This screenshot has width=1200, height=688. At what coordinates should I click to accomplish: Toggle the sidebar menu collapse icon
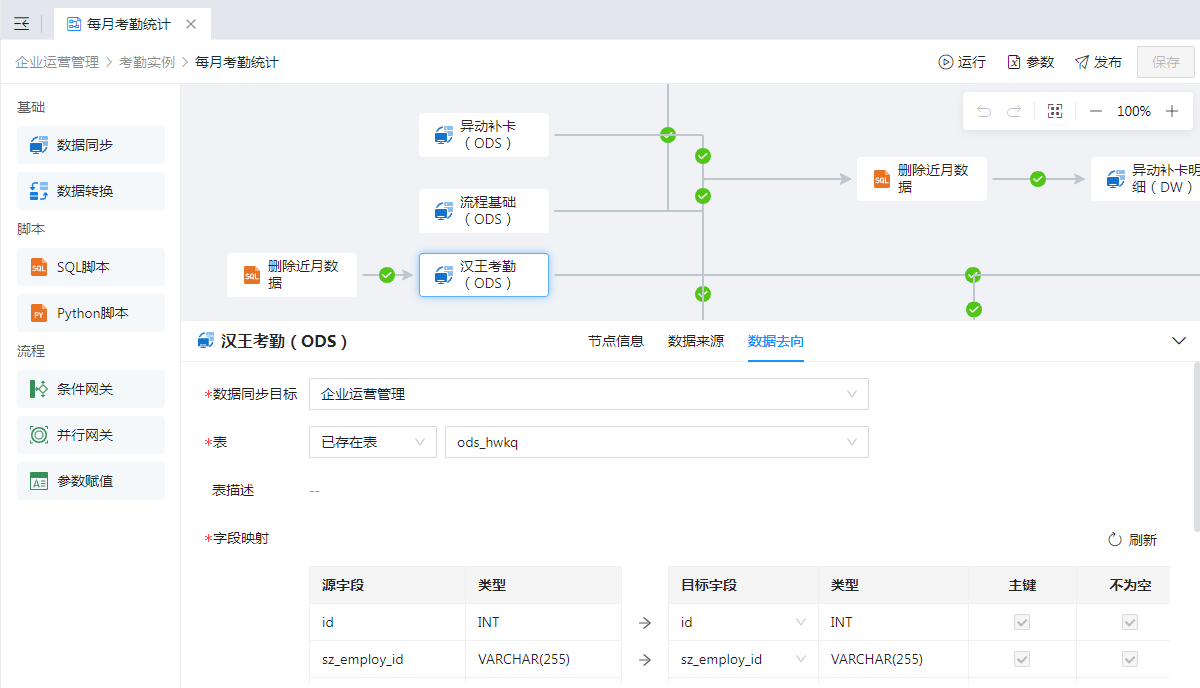point(21,24)
